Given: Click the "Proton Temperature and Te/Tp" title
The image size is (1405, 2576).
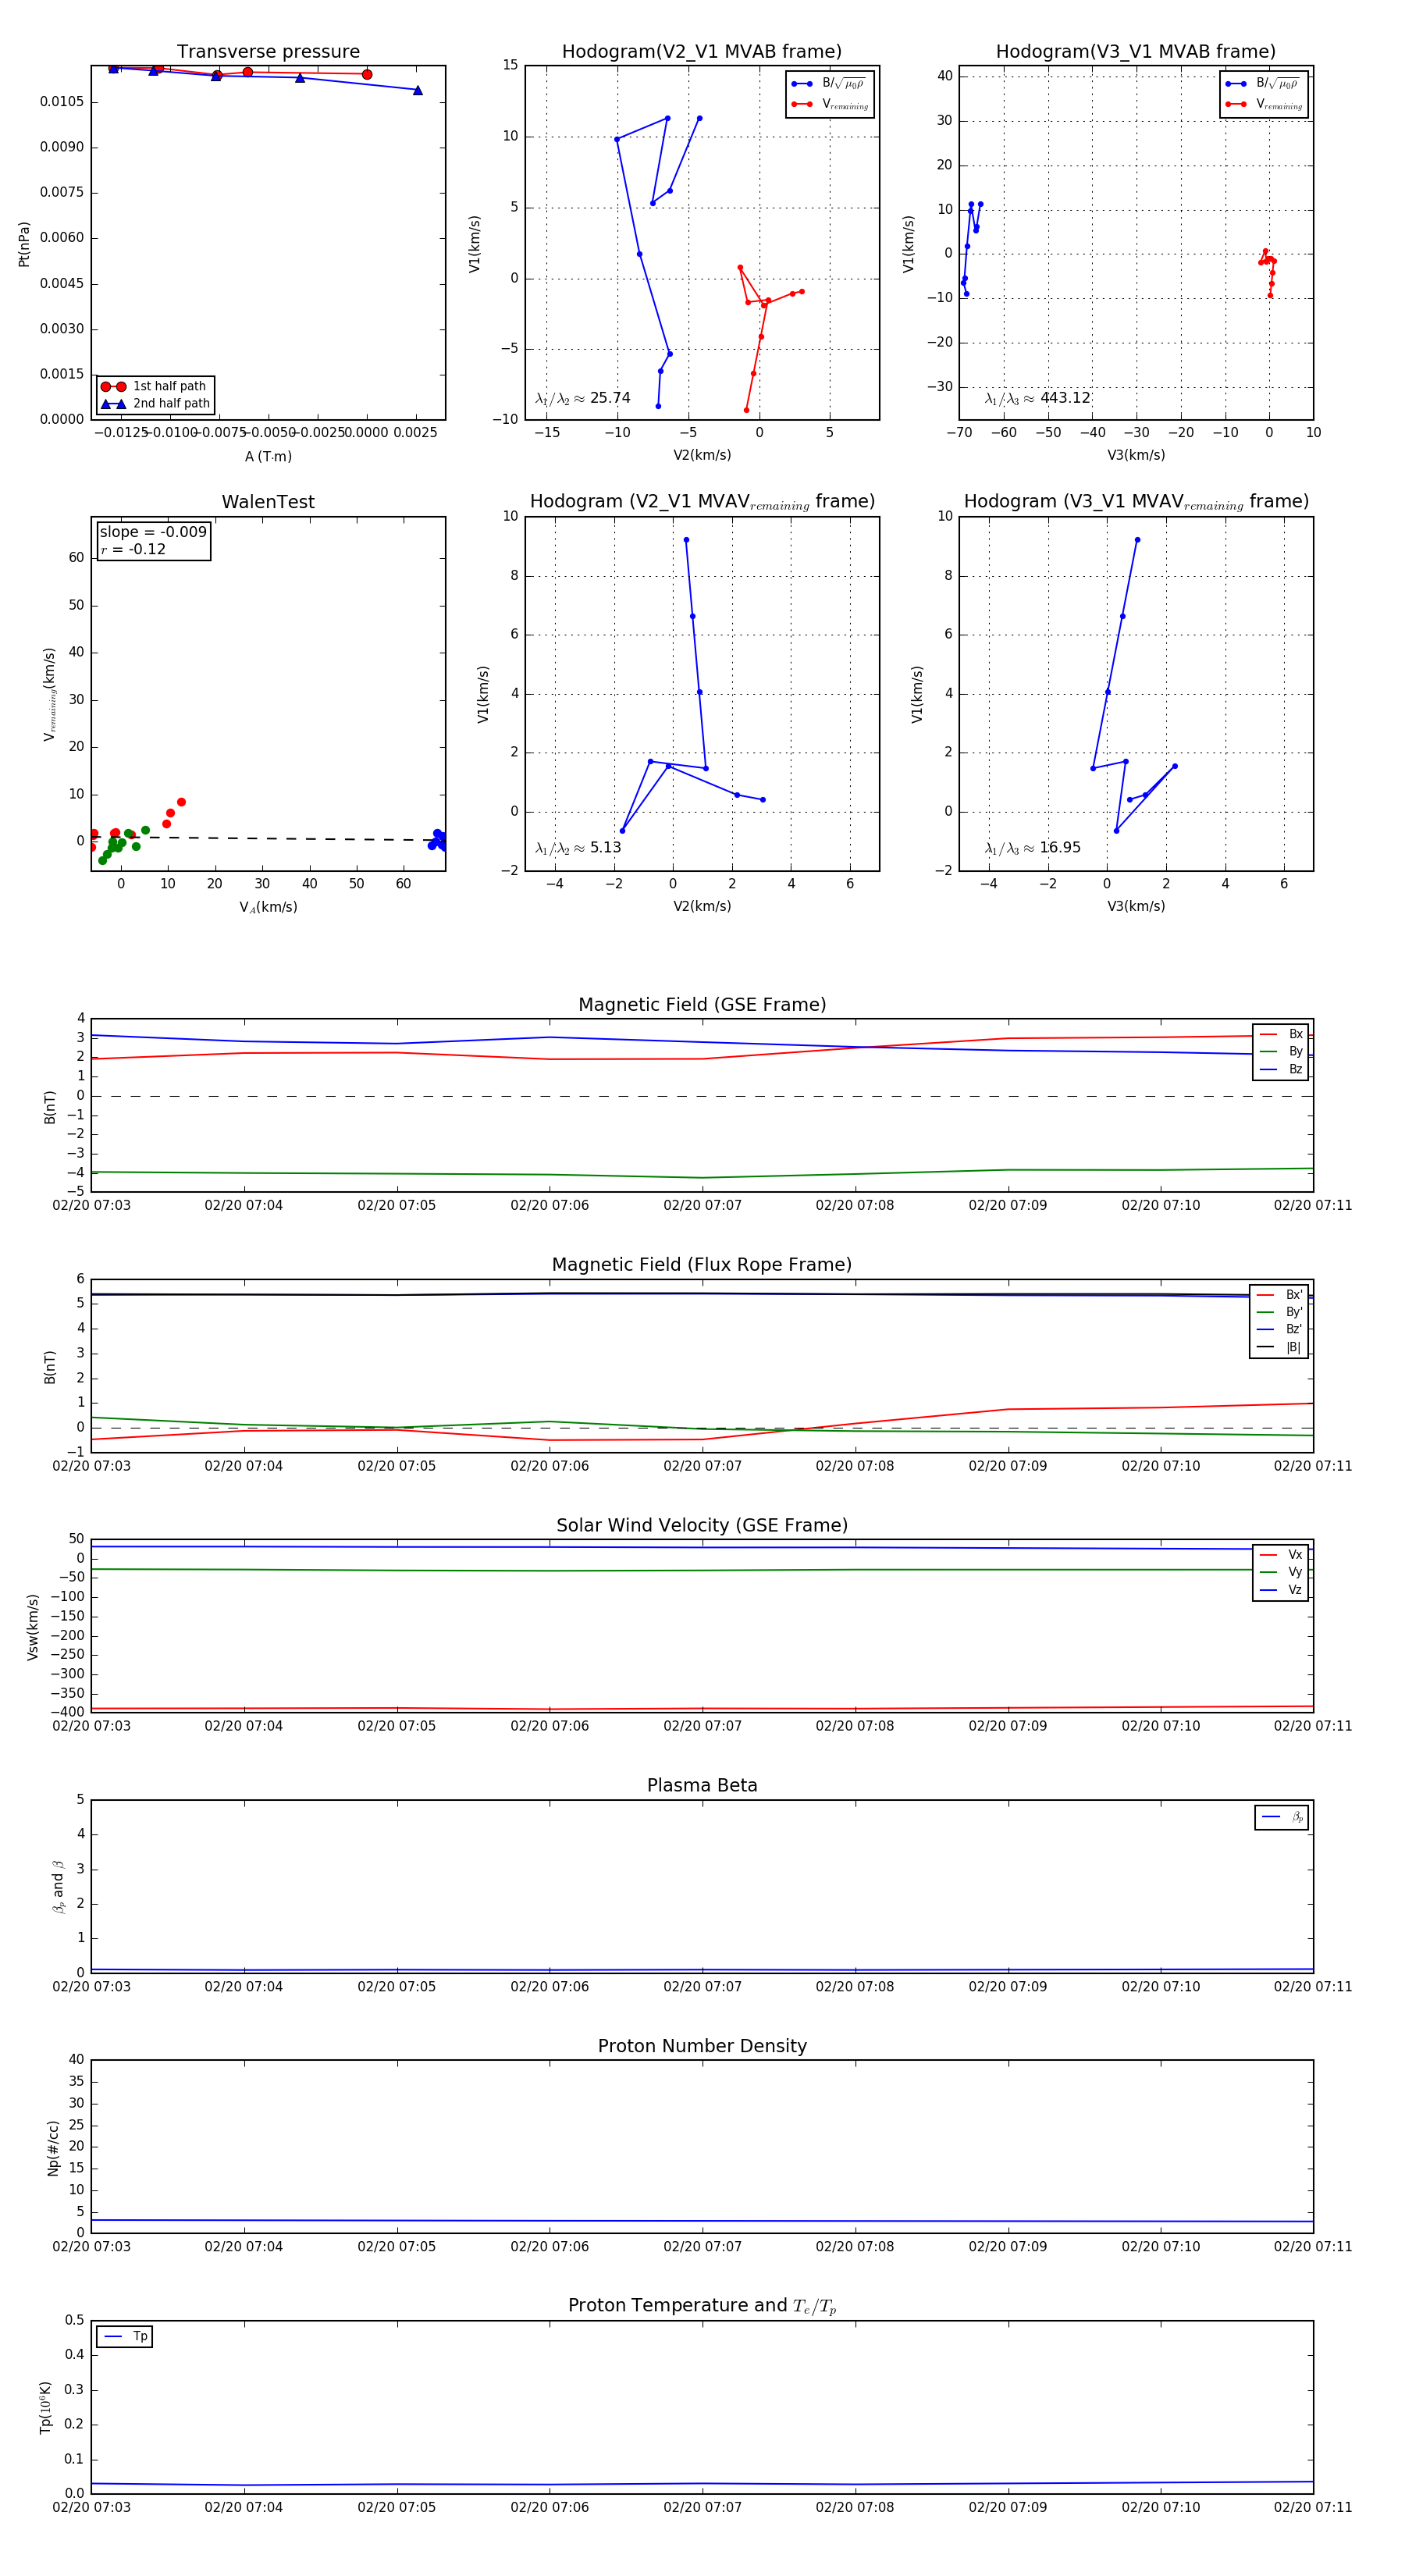Looking at the screenshot, I should coord(702,2306).
